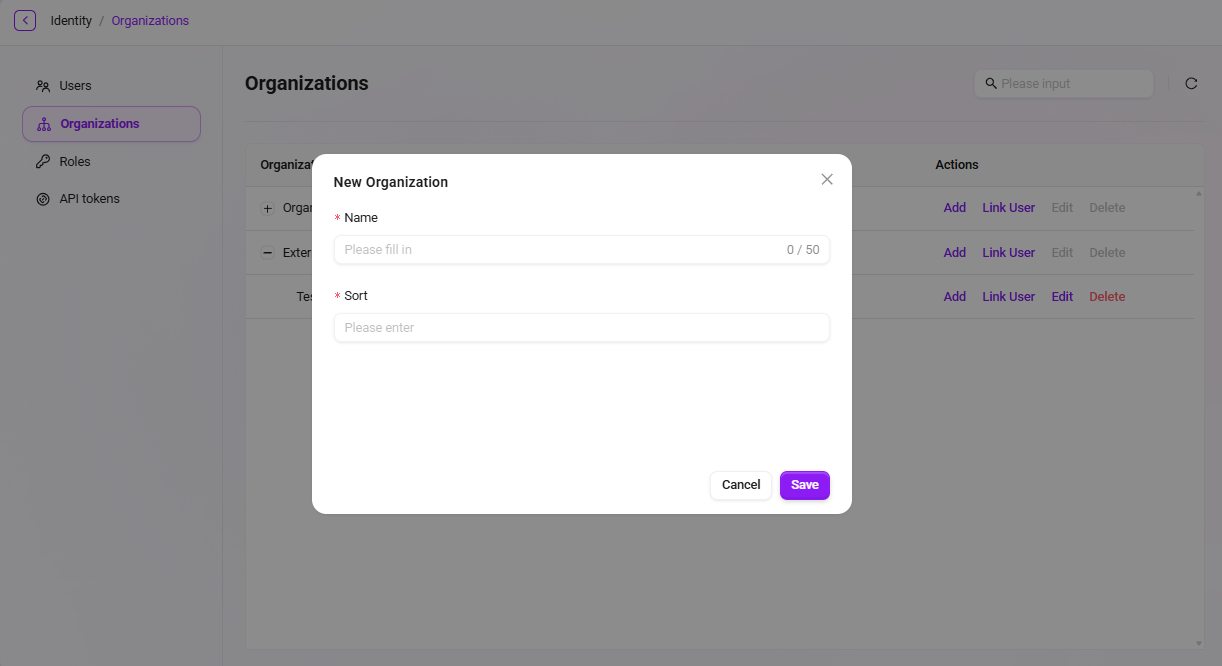Cancel the New Organization dialog
Image resolution: width=1222 pixels, height=666 pixels.
[x=741, y=485]
